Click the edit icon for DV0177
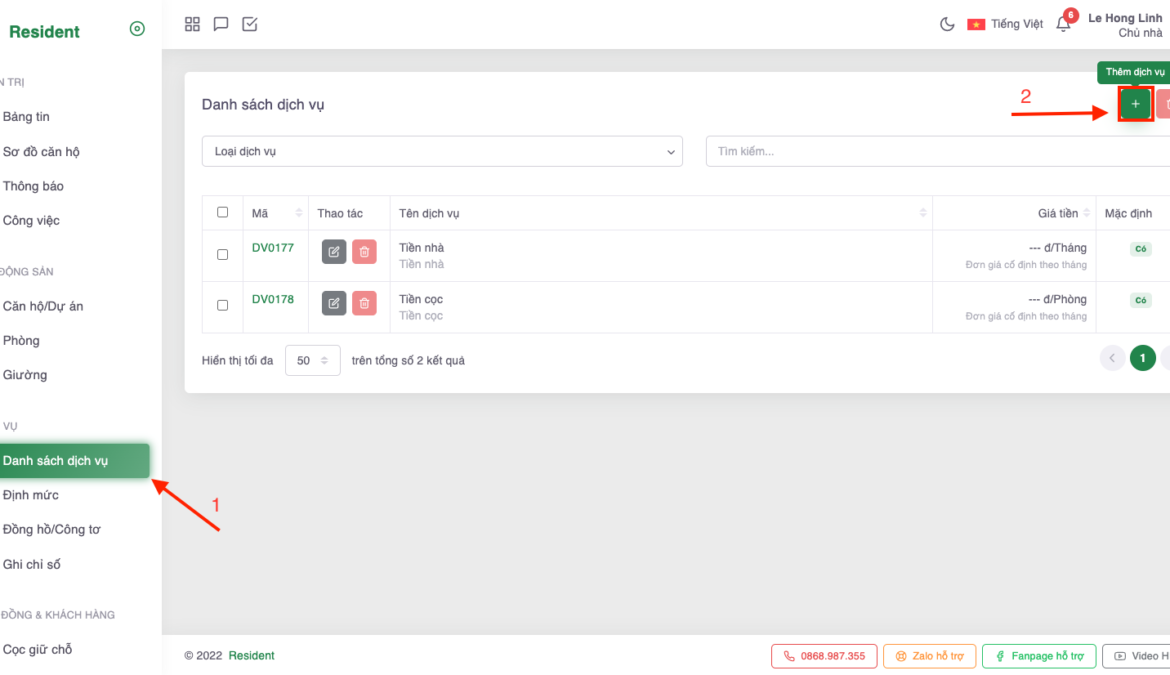1170x675 pixels. [x=334, y=252]
